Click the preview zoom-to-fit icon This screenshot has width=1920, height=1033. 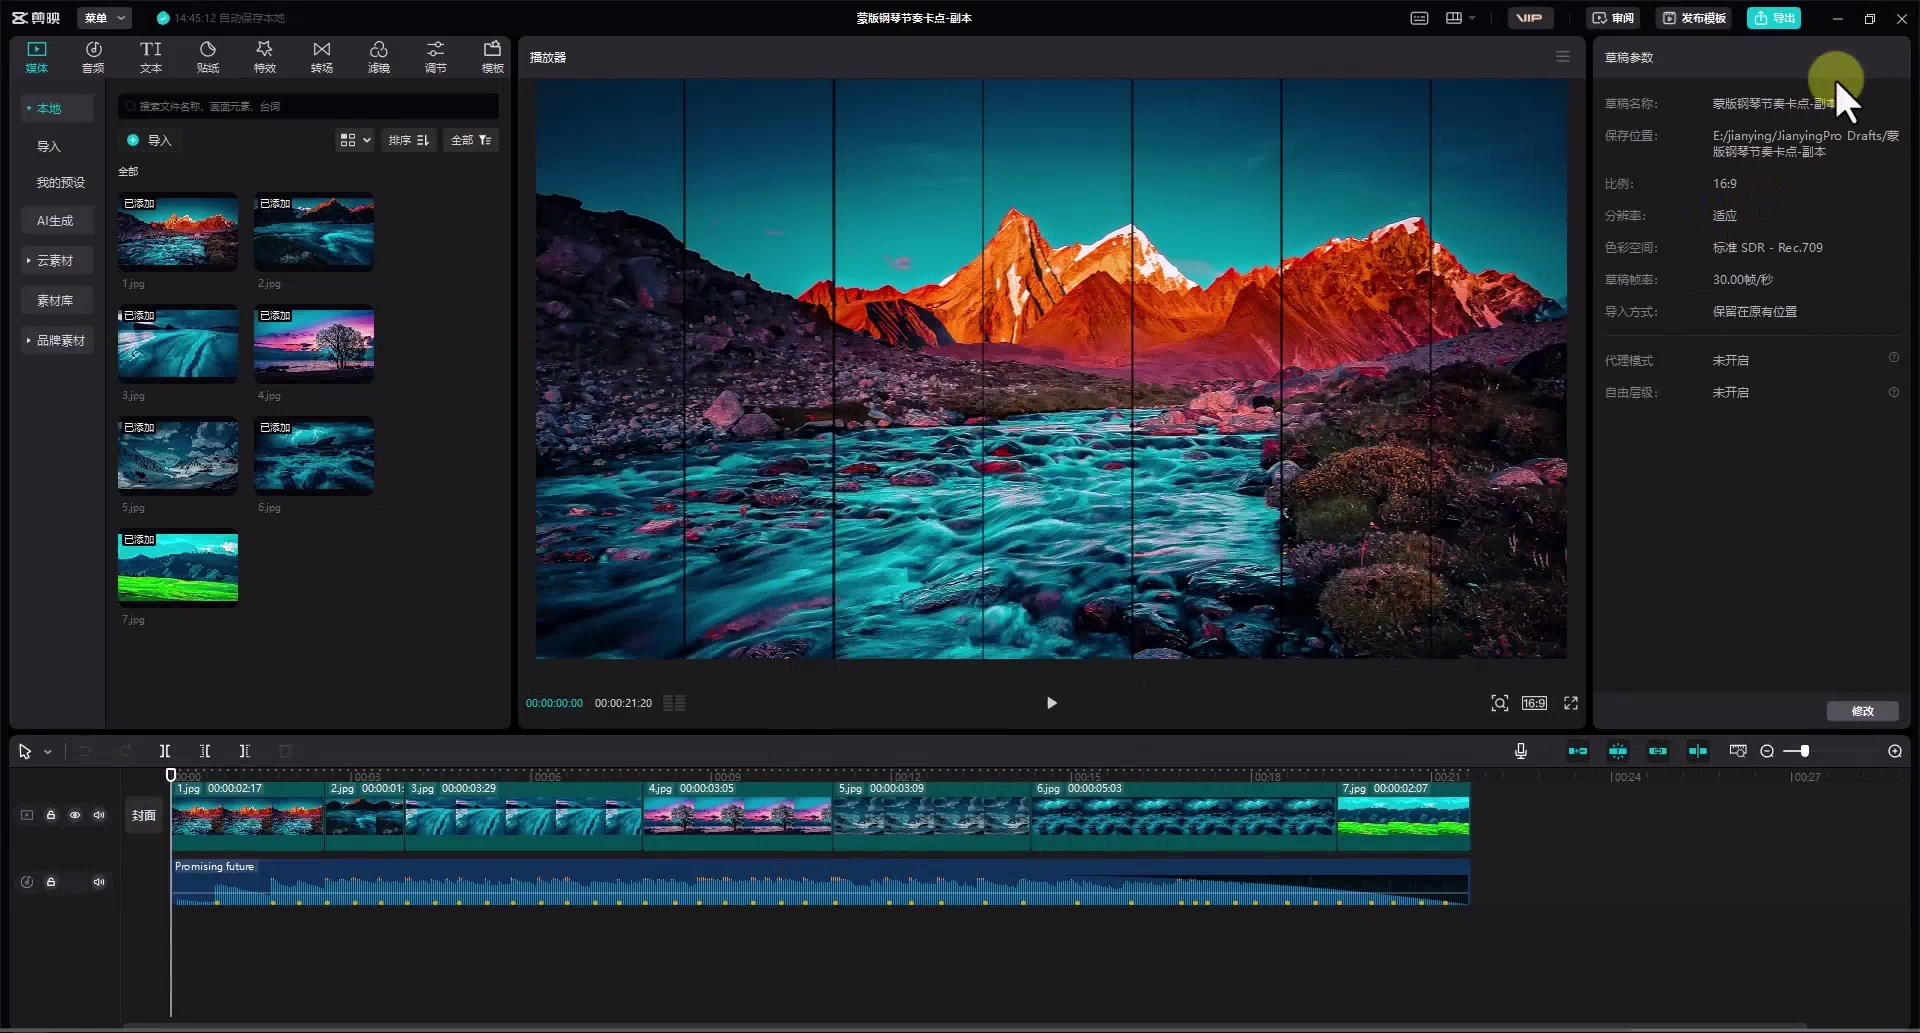(1500, 703)
